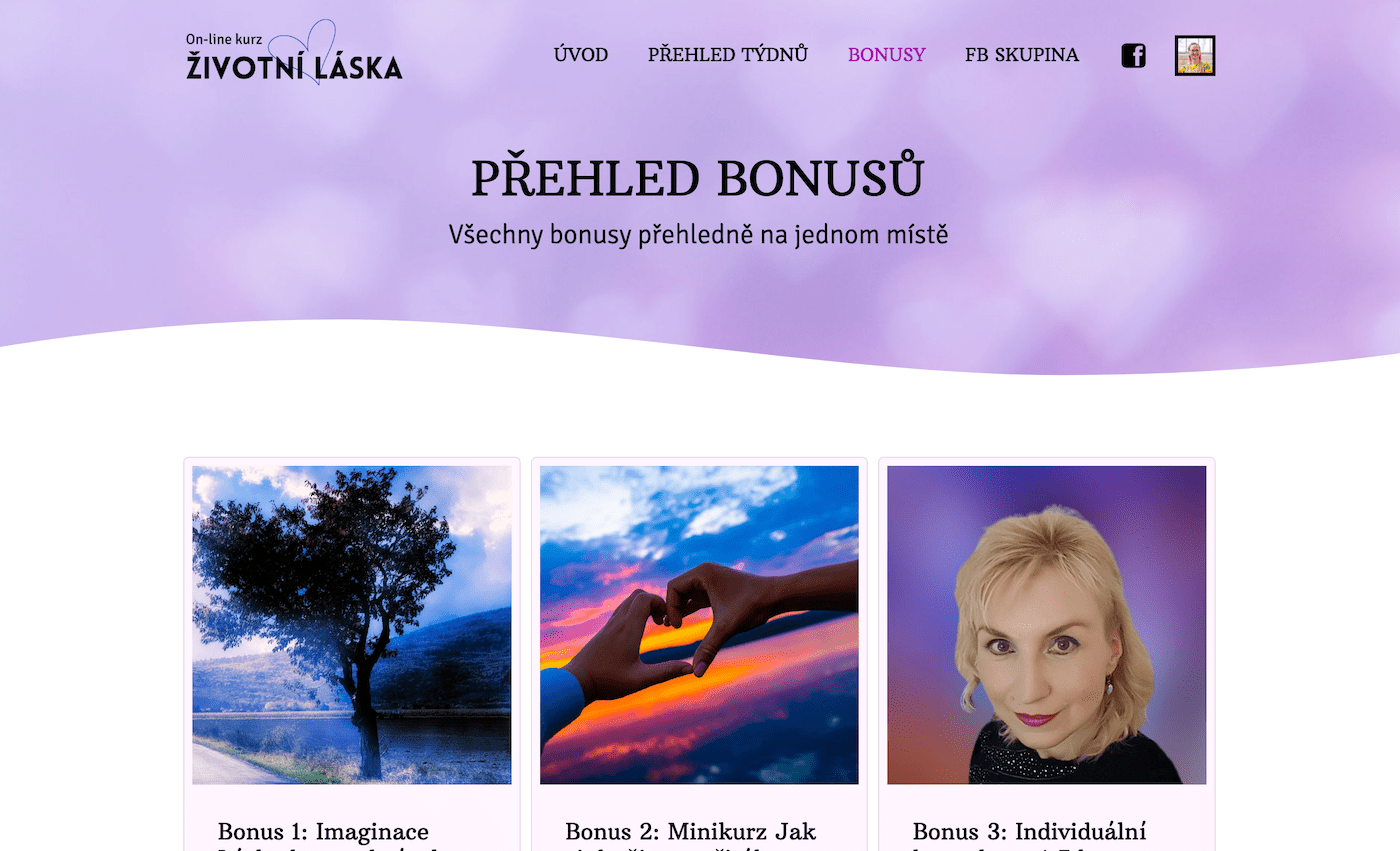The image size is (1400, 851).
Task: Open Přehled týdnů in navigation
Action: 728,55
